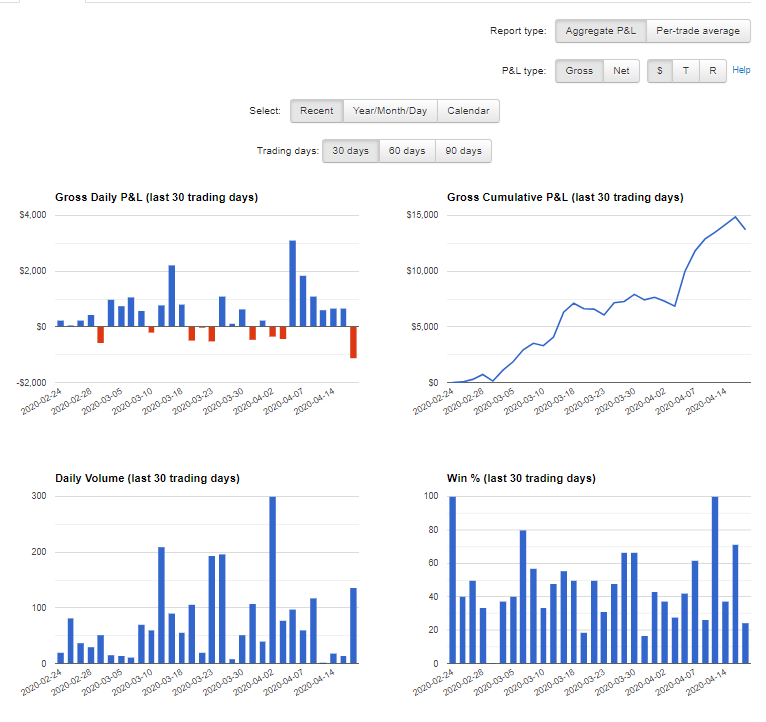Select the Calendar tab
The height and width of the screenshot is (722, 766).
pyautogui.click(x=468, y=111)
